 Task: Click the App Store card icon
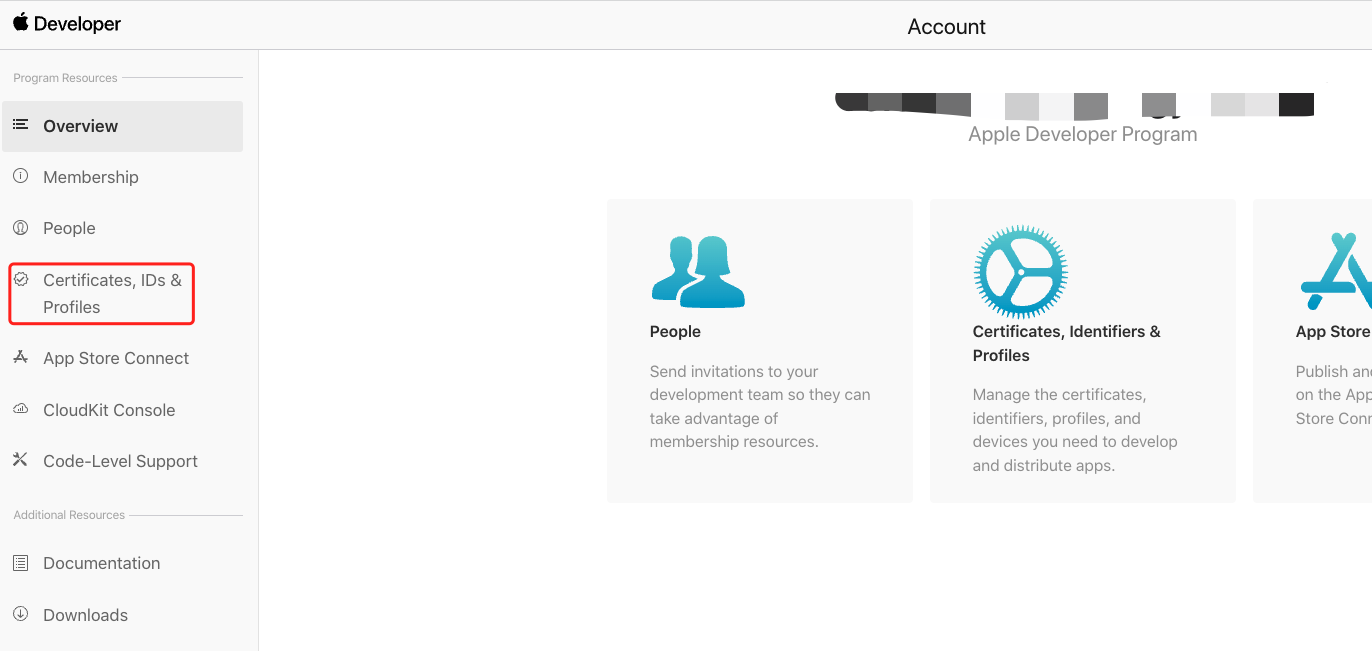[x=1336, y=271]
